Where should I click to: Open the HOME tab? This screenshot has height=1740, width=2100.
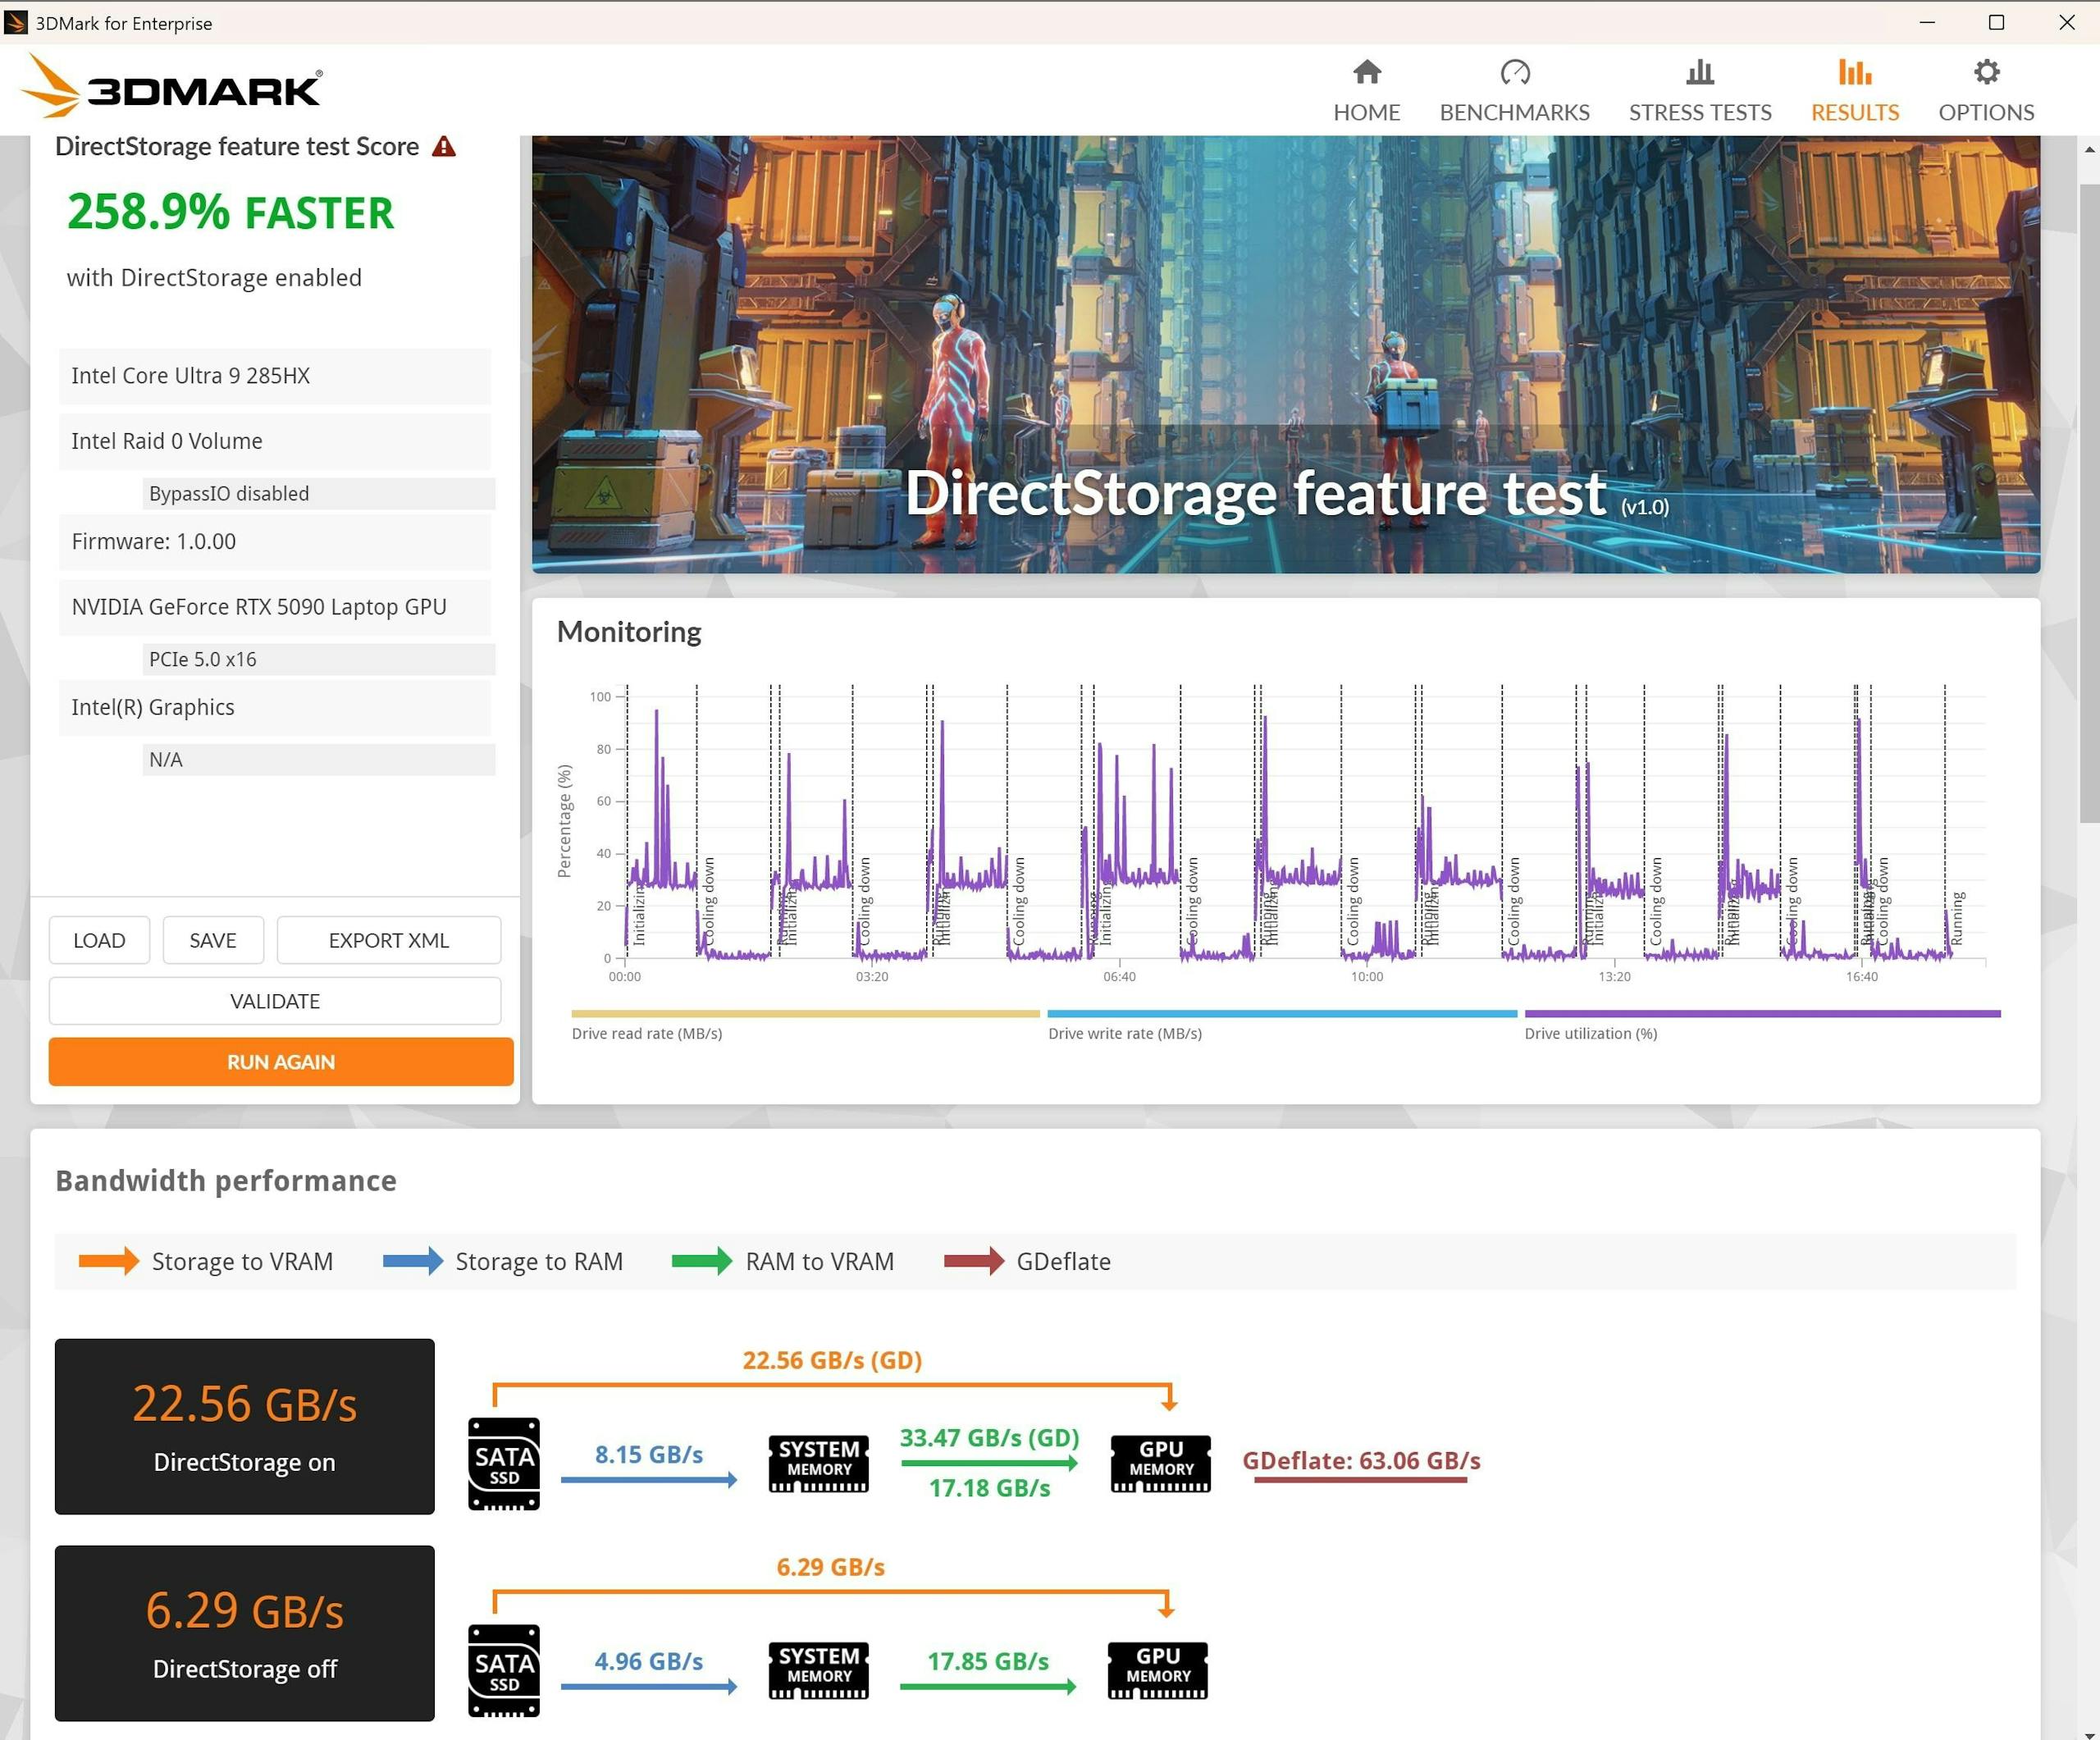coord(1366,91)
